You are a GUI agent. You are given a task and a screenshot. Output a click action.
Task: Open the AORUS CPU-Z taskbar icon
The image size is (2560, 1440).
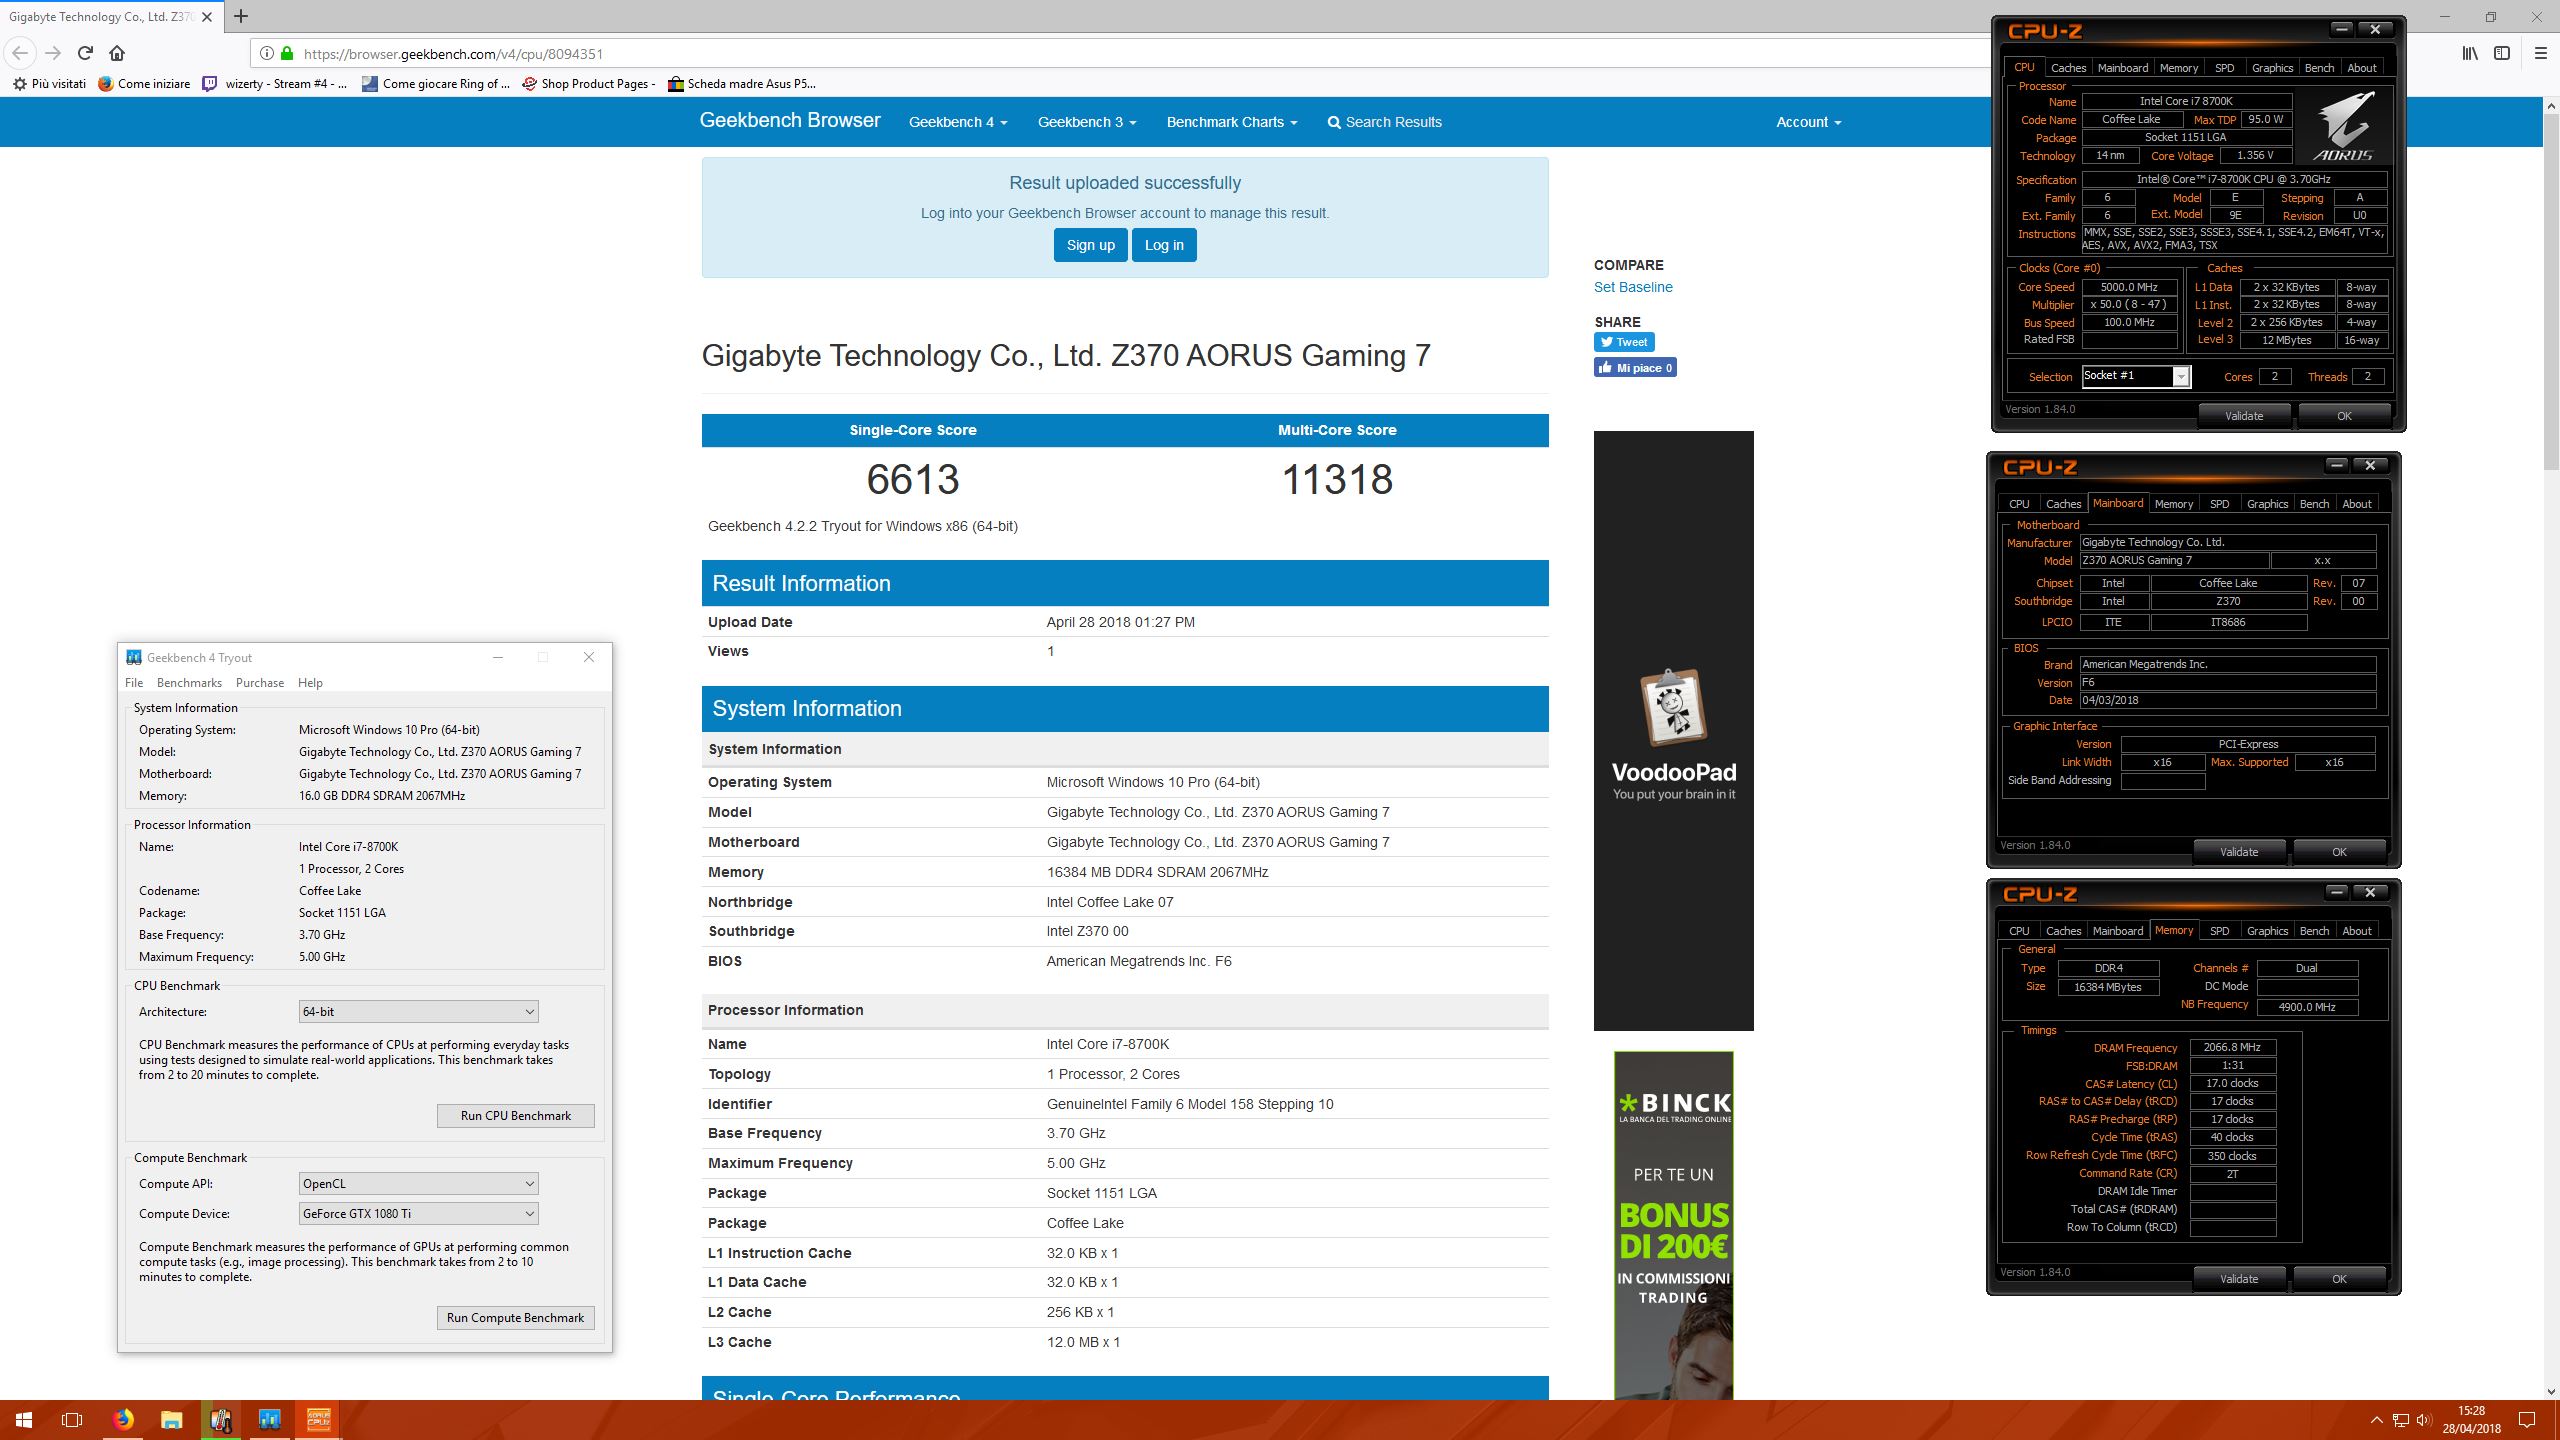(318, 1420)
